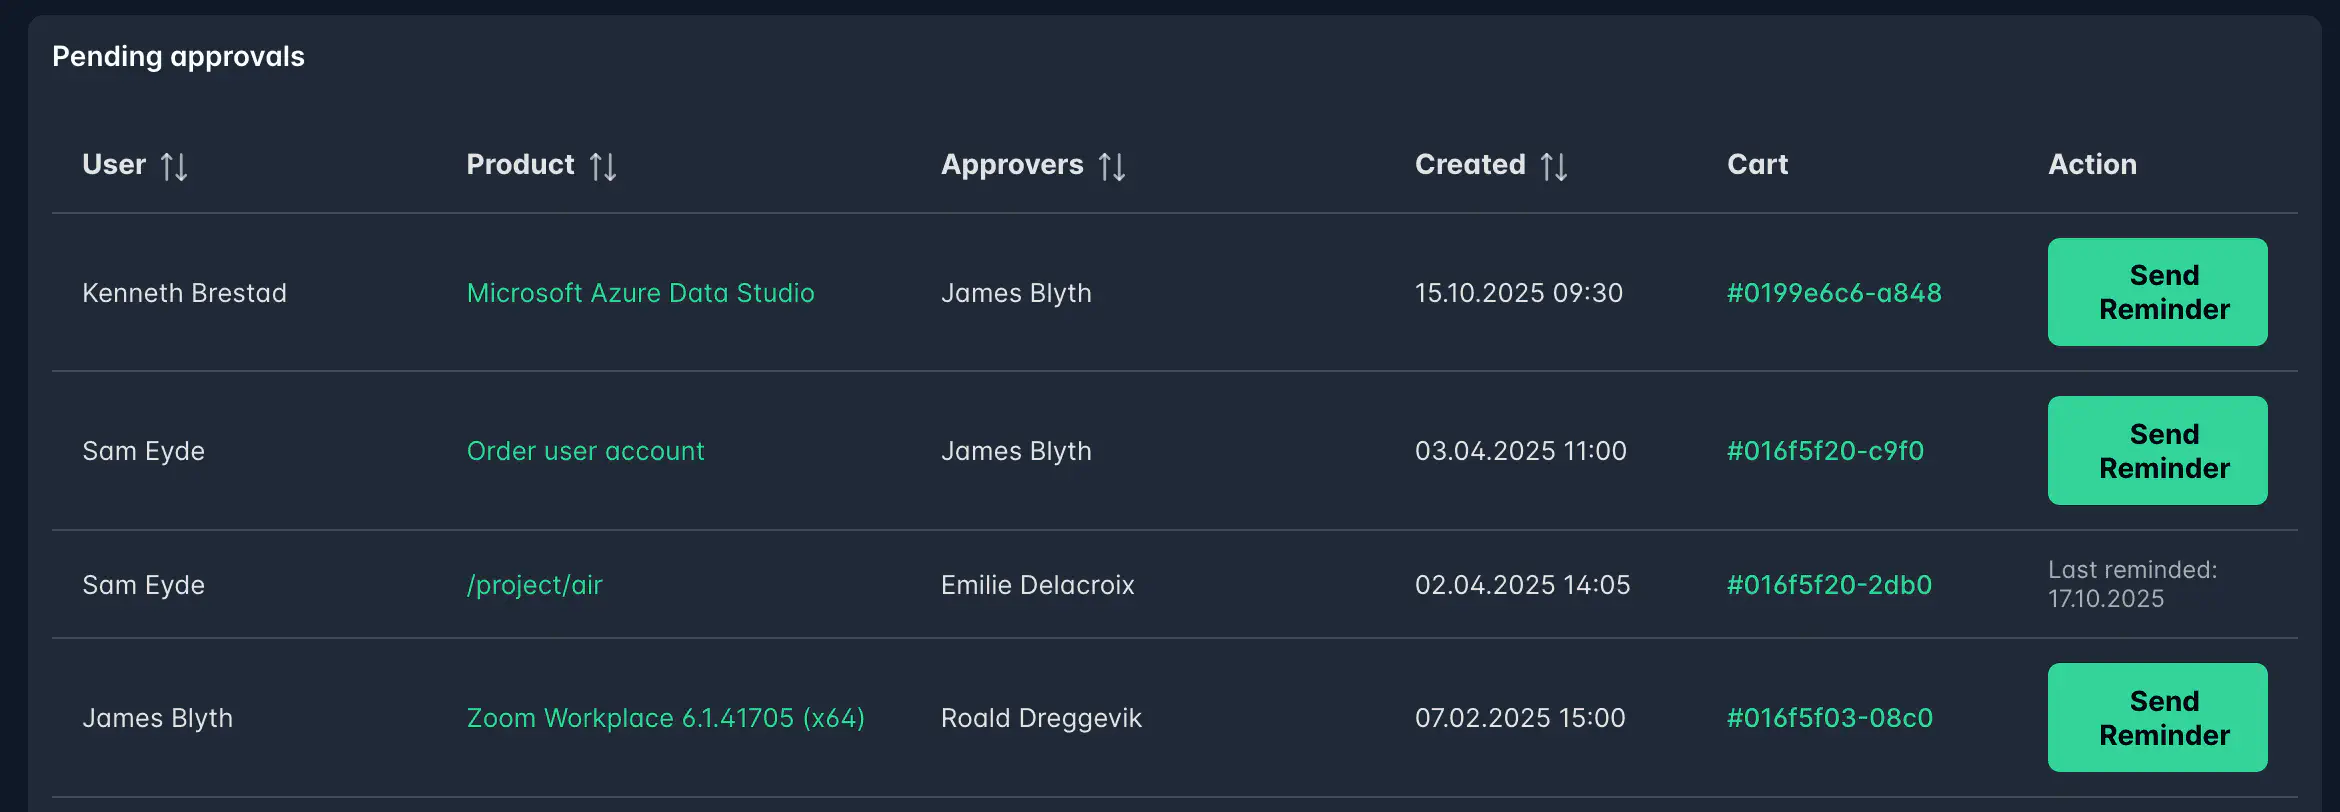Click the Pending approvals heading

tap(179, 56)
